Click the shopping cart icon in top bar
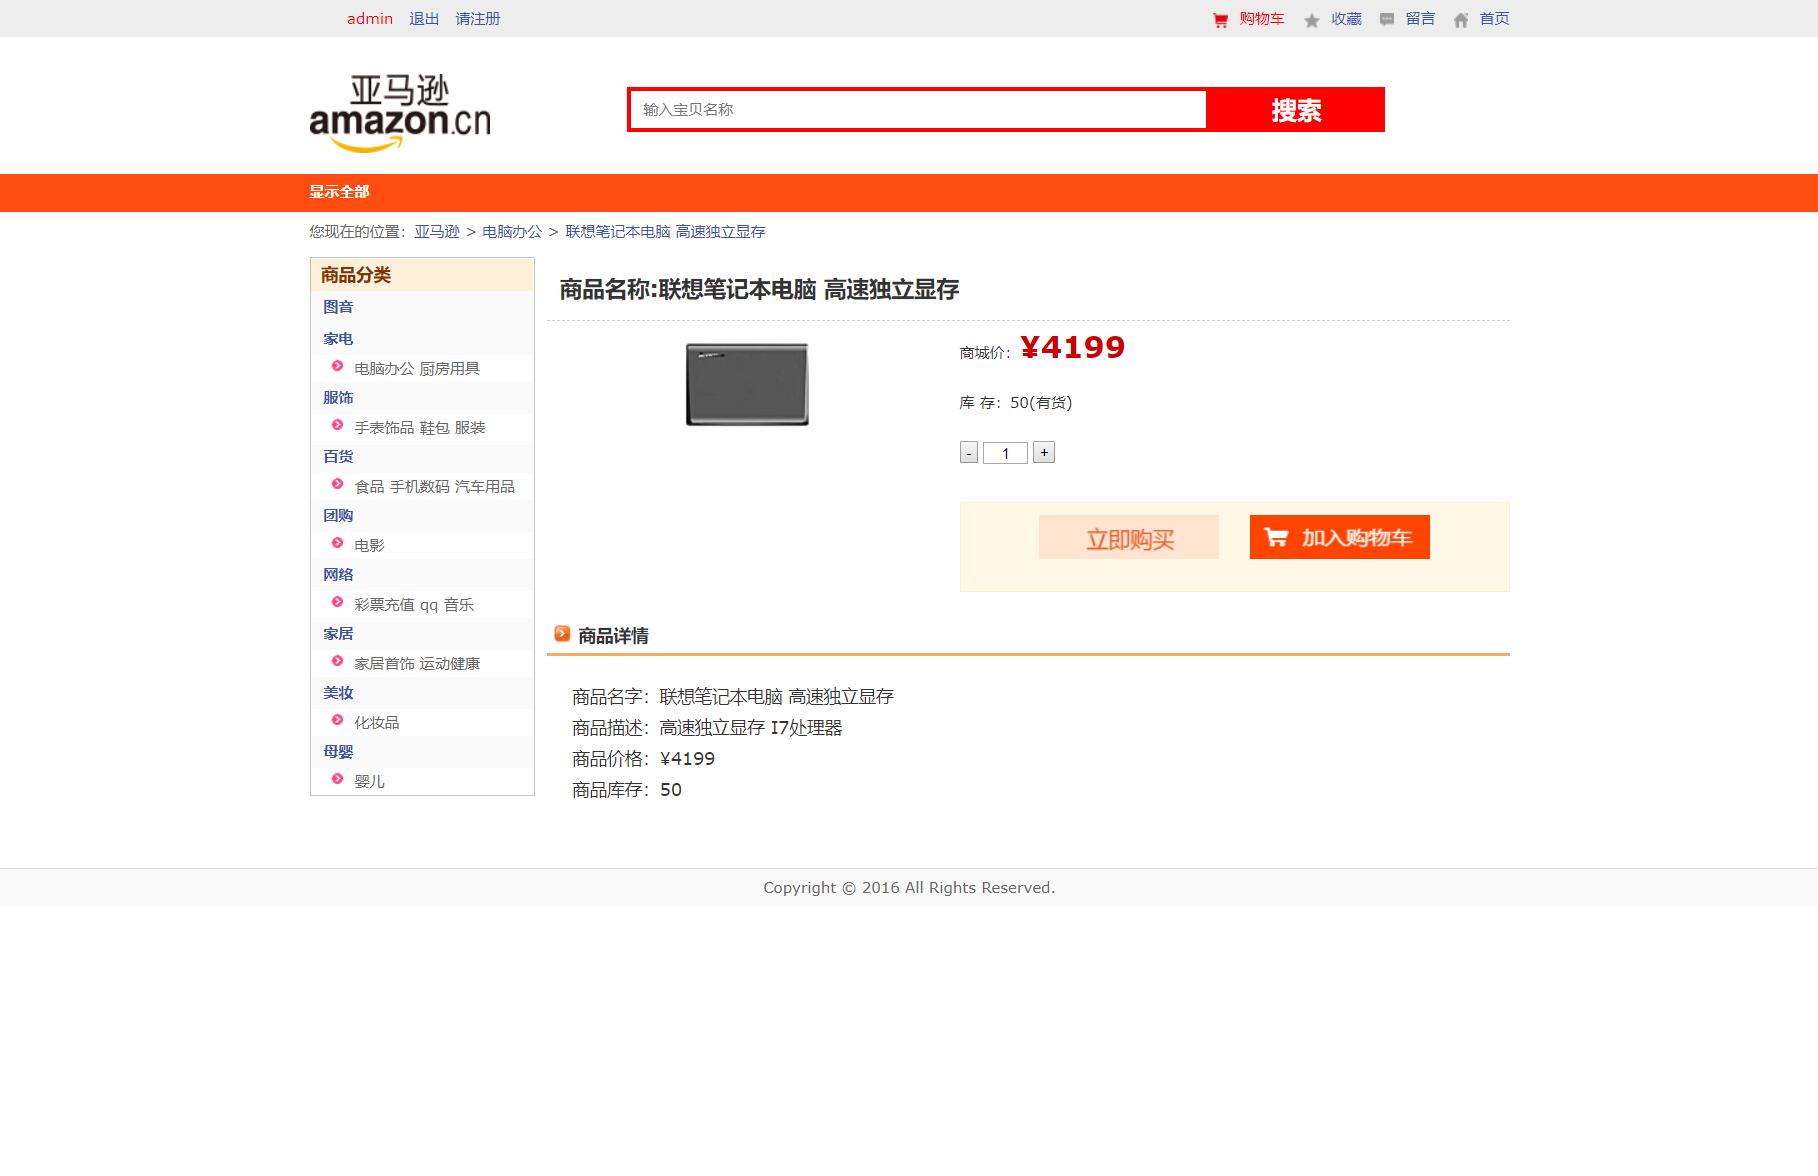The image size is (1818, 1176). 1220,20
